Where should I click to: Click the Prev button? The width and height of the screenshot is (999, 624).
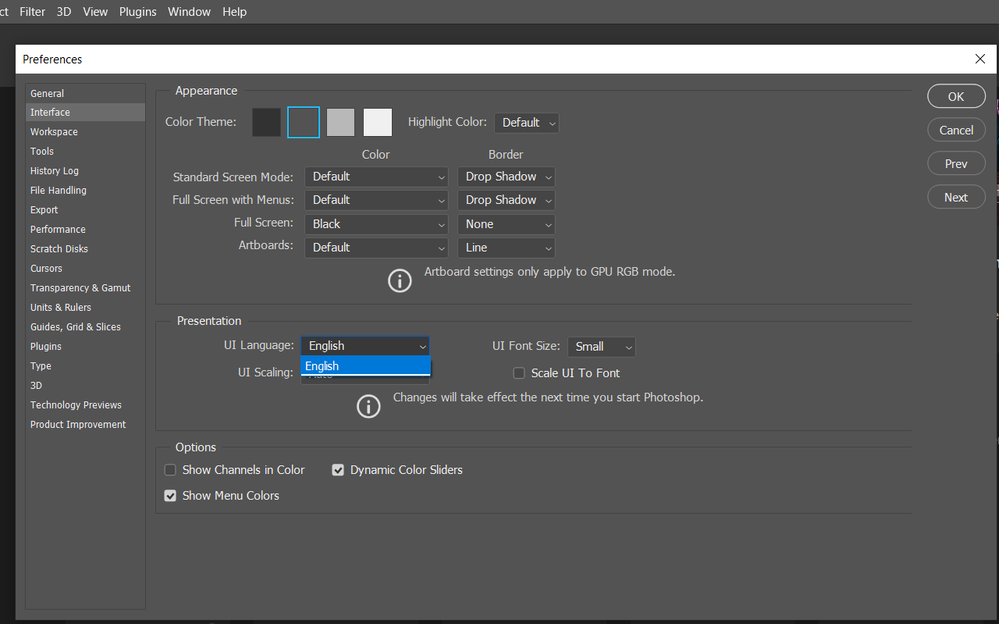click(956, 164)
